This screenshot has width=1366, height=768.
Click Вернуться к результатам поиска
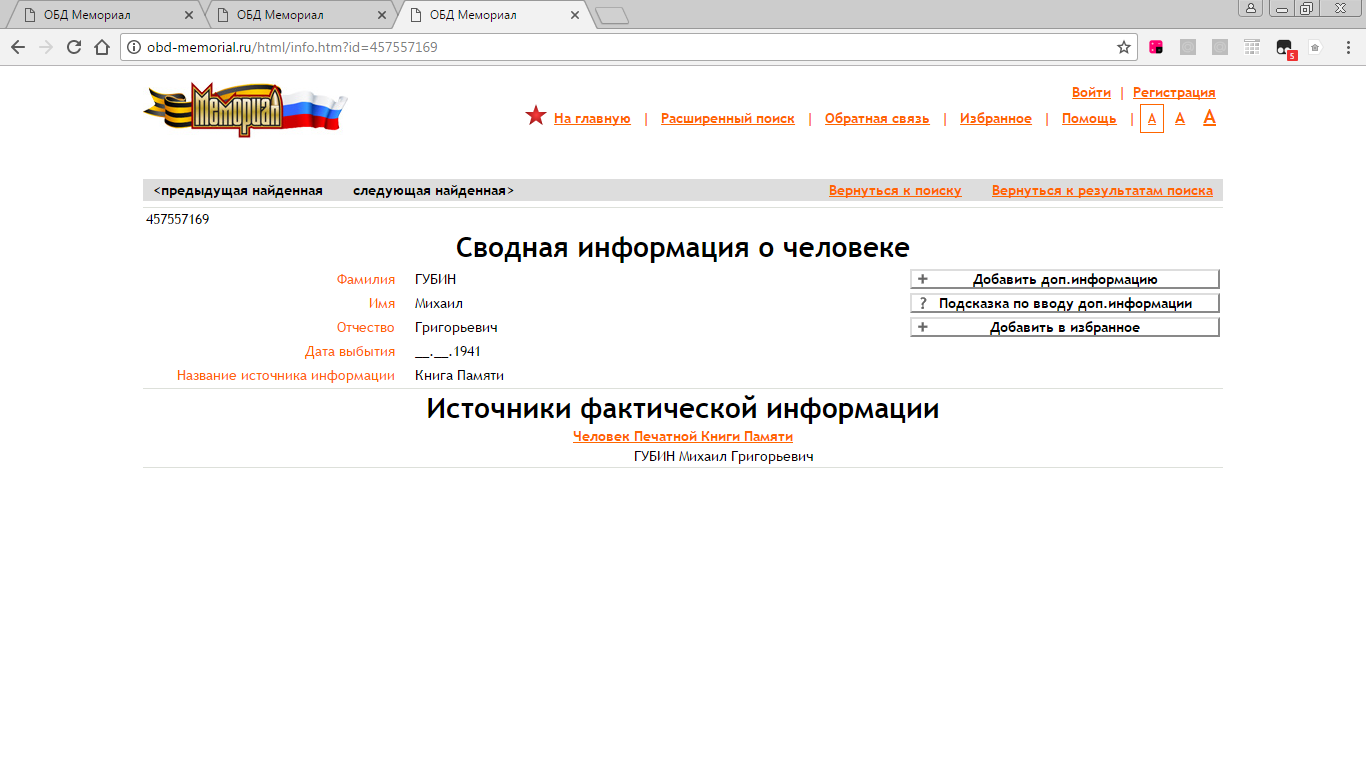pos(1102,190)
